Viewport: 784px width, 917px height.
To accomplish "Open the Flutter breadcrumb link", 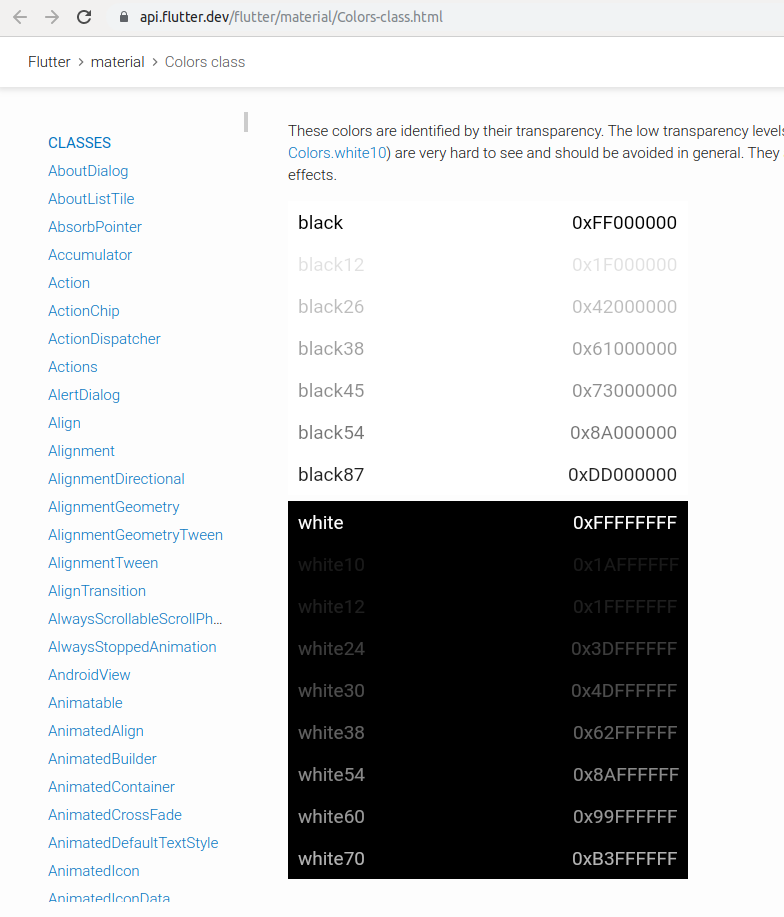I will click(x=49, y=62).
